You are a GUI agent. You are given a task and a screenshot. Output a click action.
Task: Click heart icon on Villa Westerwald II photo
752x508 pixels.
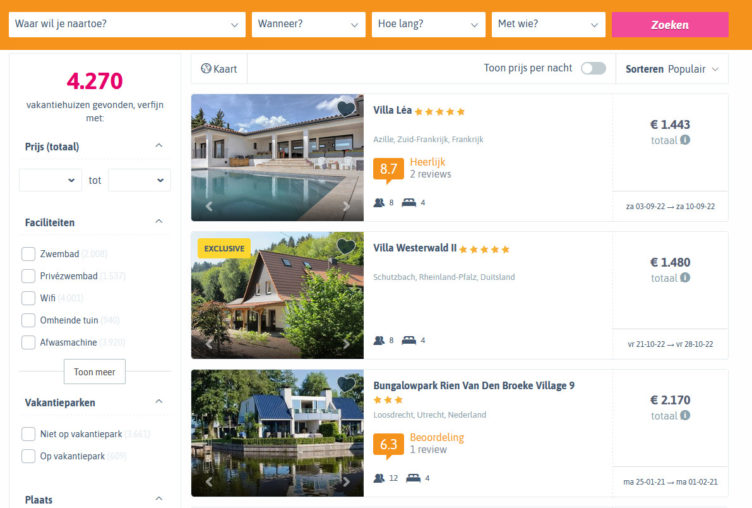346,246
